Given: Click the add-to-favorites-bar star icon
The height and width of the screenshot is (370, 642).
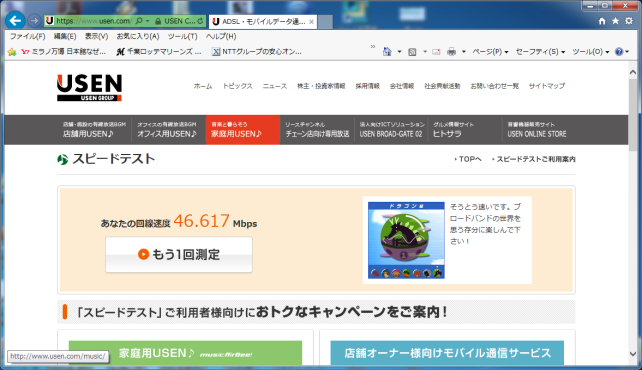Looking at the screenshot, I should click(x=12, y=52).
